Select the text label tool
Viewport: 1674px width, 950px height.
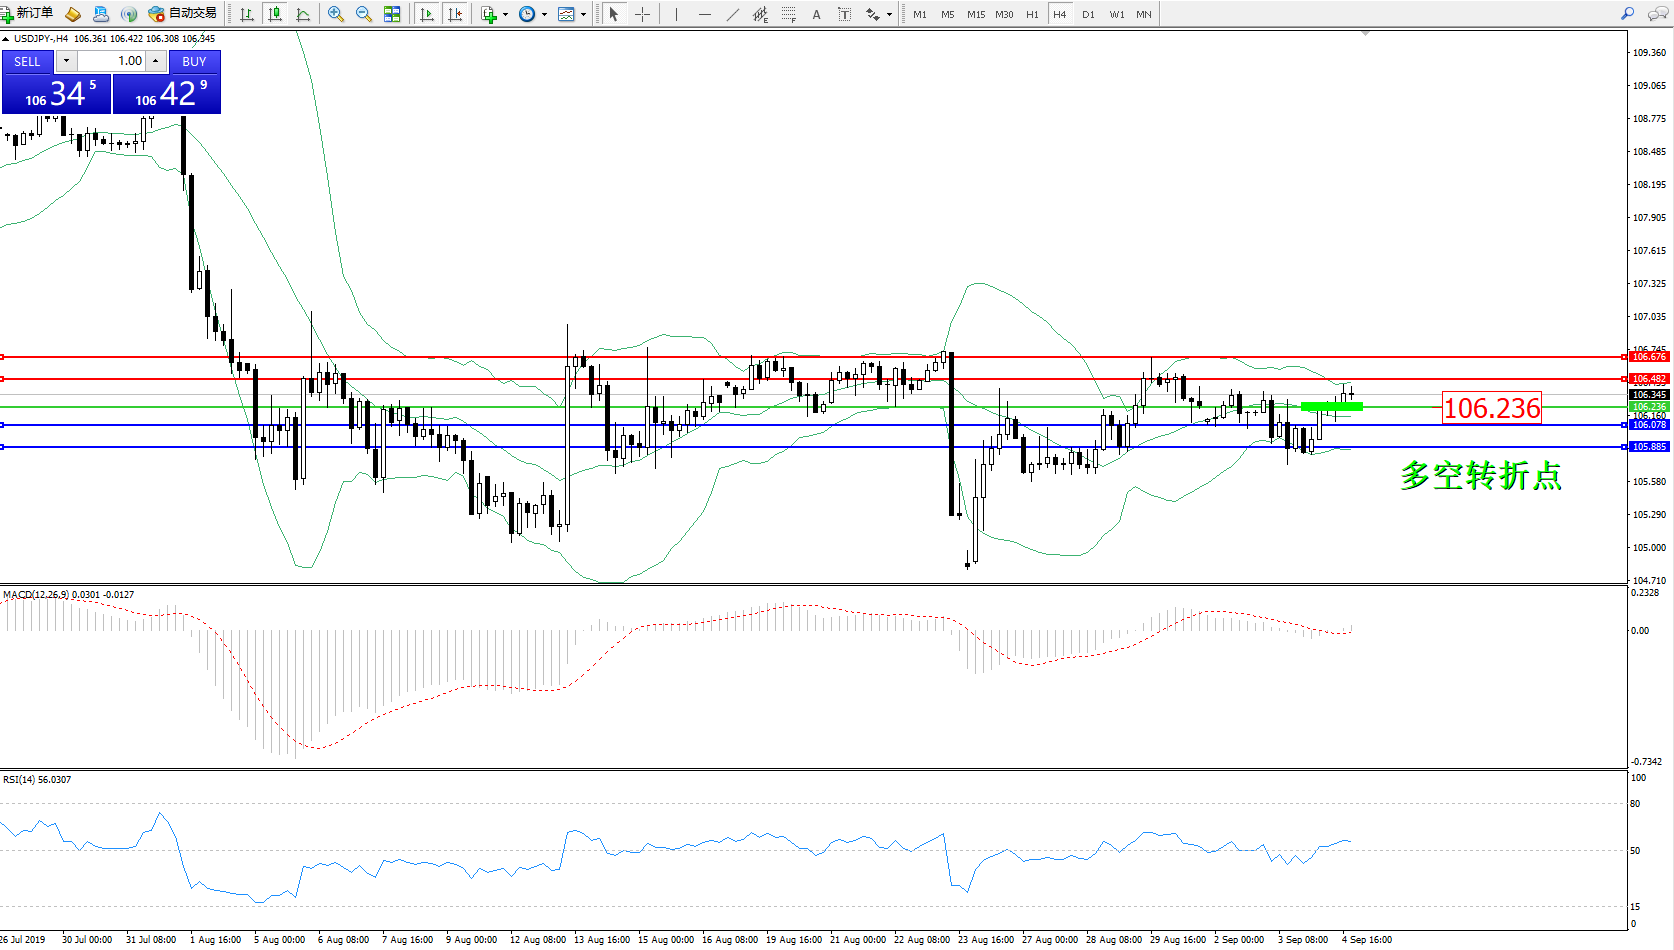click(x=844, y=14)
